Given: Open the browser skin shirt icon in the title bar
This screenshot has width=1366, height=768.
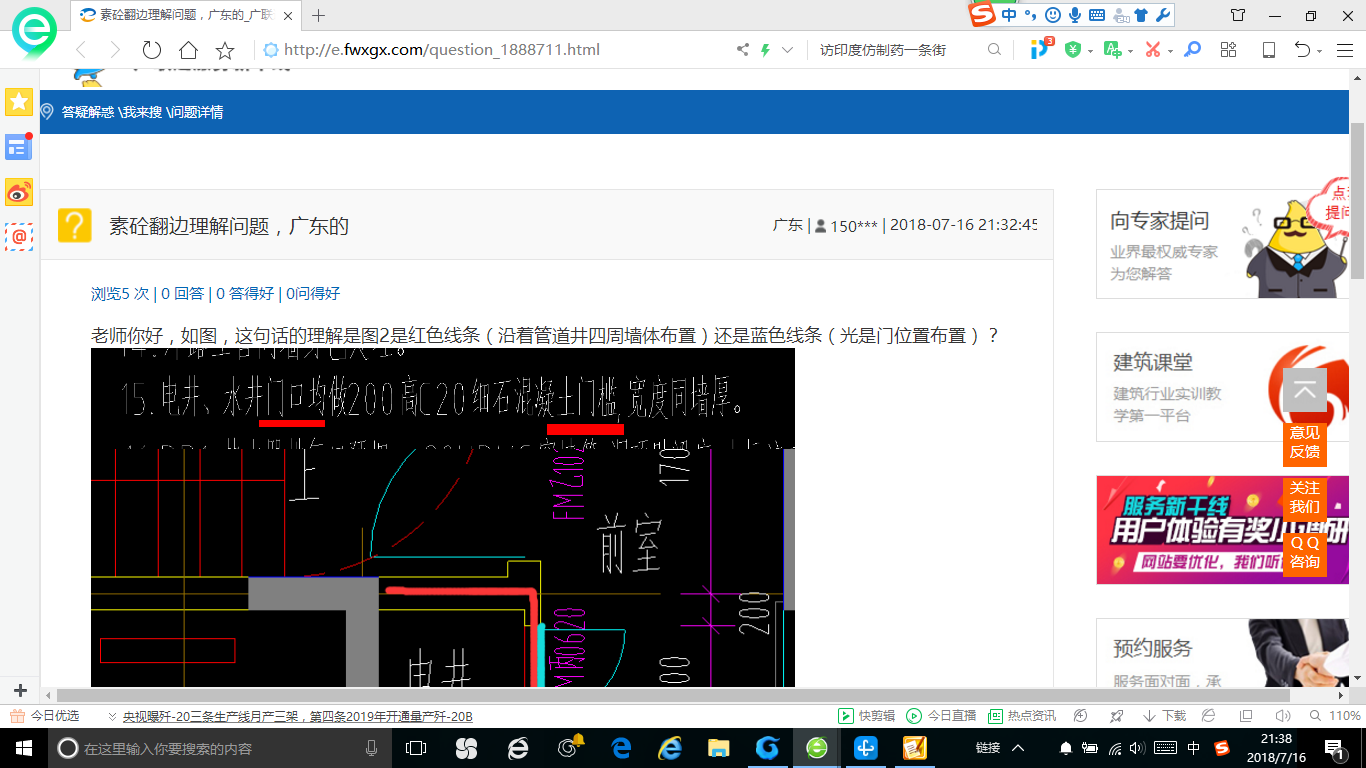Looking at the screenshot, I should pyautogui.click(x=1238, y=15).
